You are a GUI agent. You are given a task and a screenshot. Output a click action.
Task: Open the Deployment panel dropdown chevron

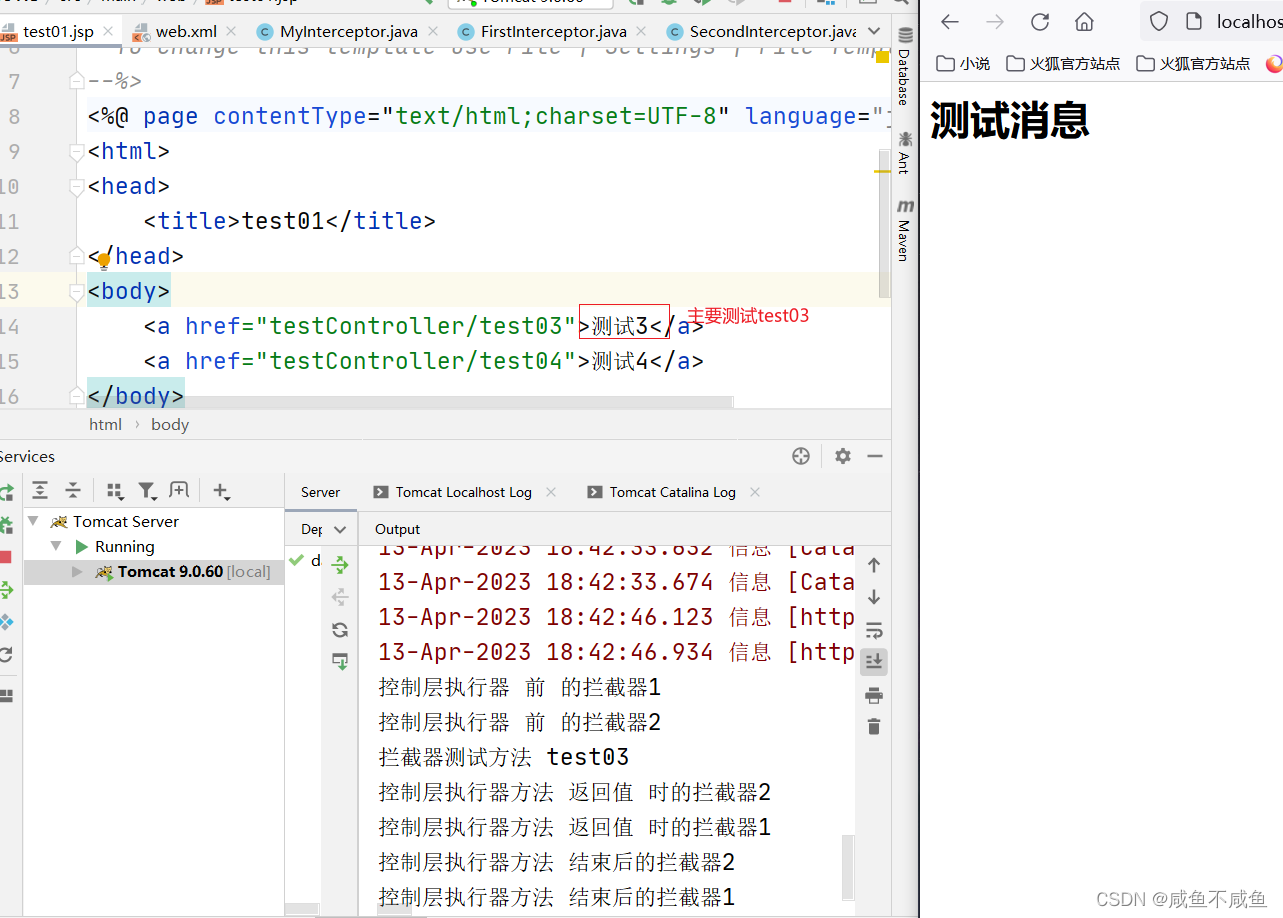coord(340,530)
